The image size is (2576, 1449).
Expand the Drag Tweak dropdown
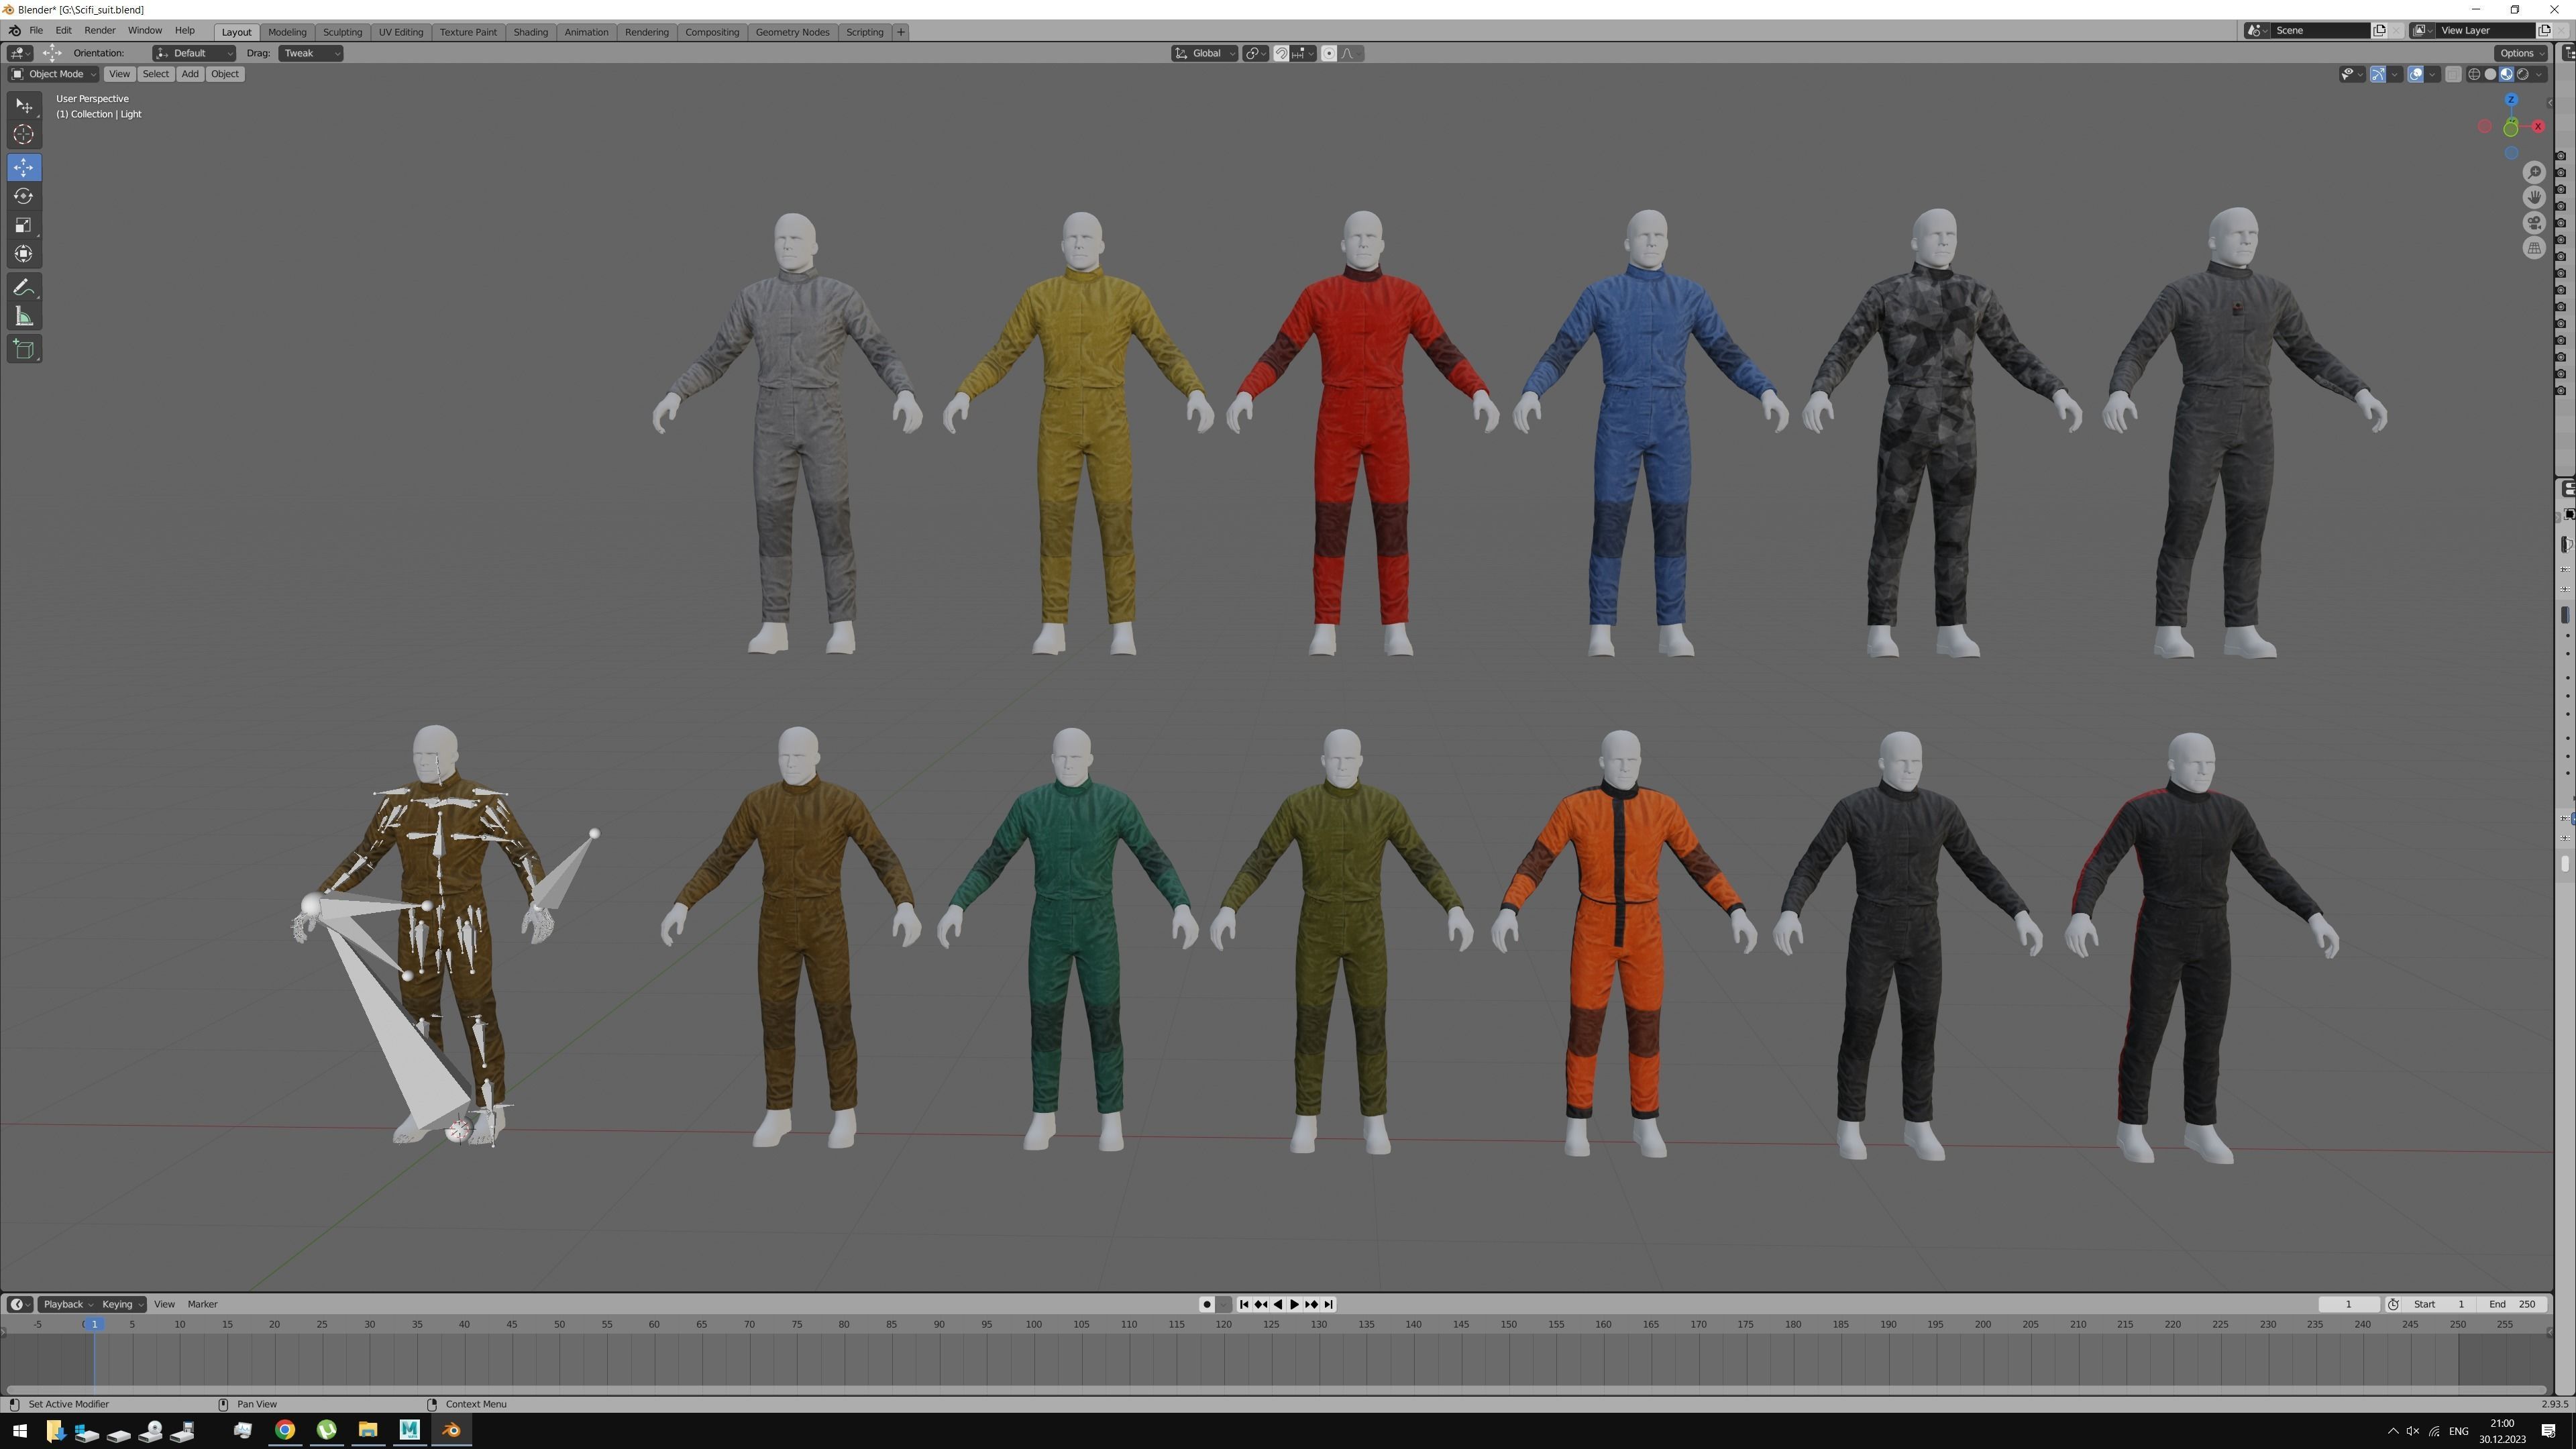coord(310,53)
